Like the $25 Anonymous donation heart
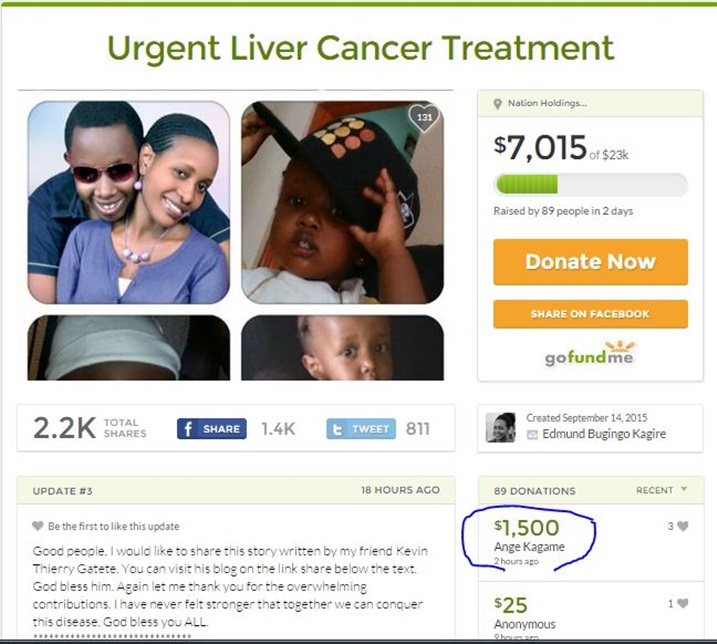Image resolution: width=717 pixels, height=644 pixels. pyautogui.click(x=682, y=603)
